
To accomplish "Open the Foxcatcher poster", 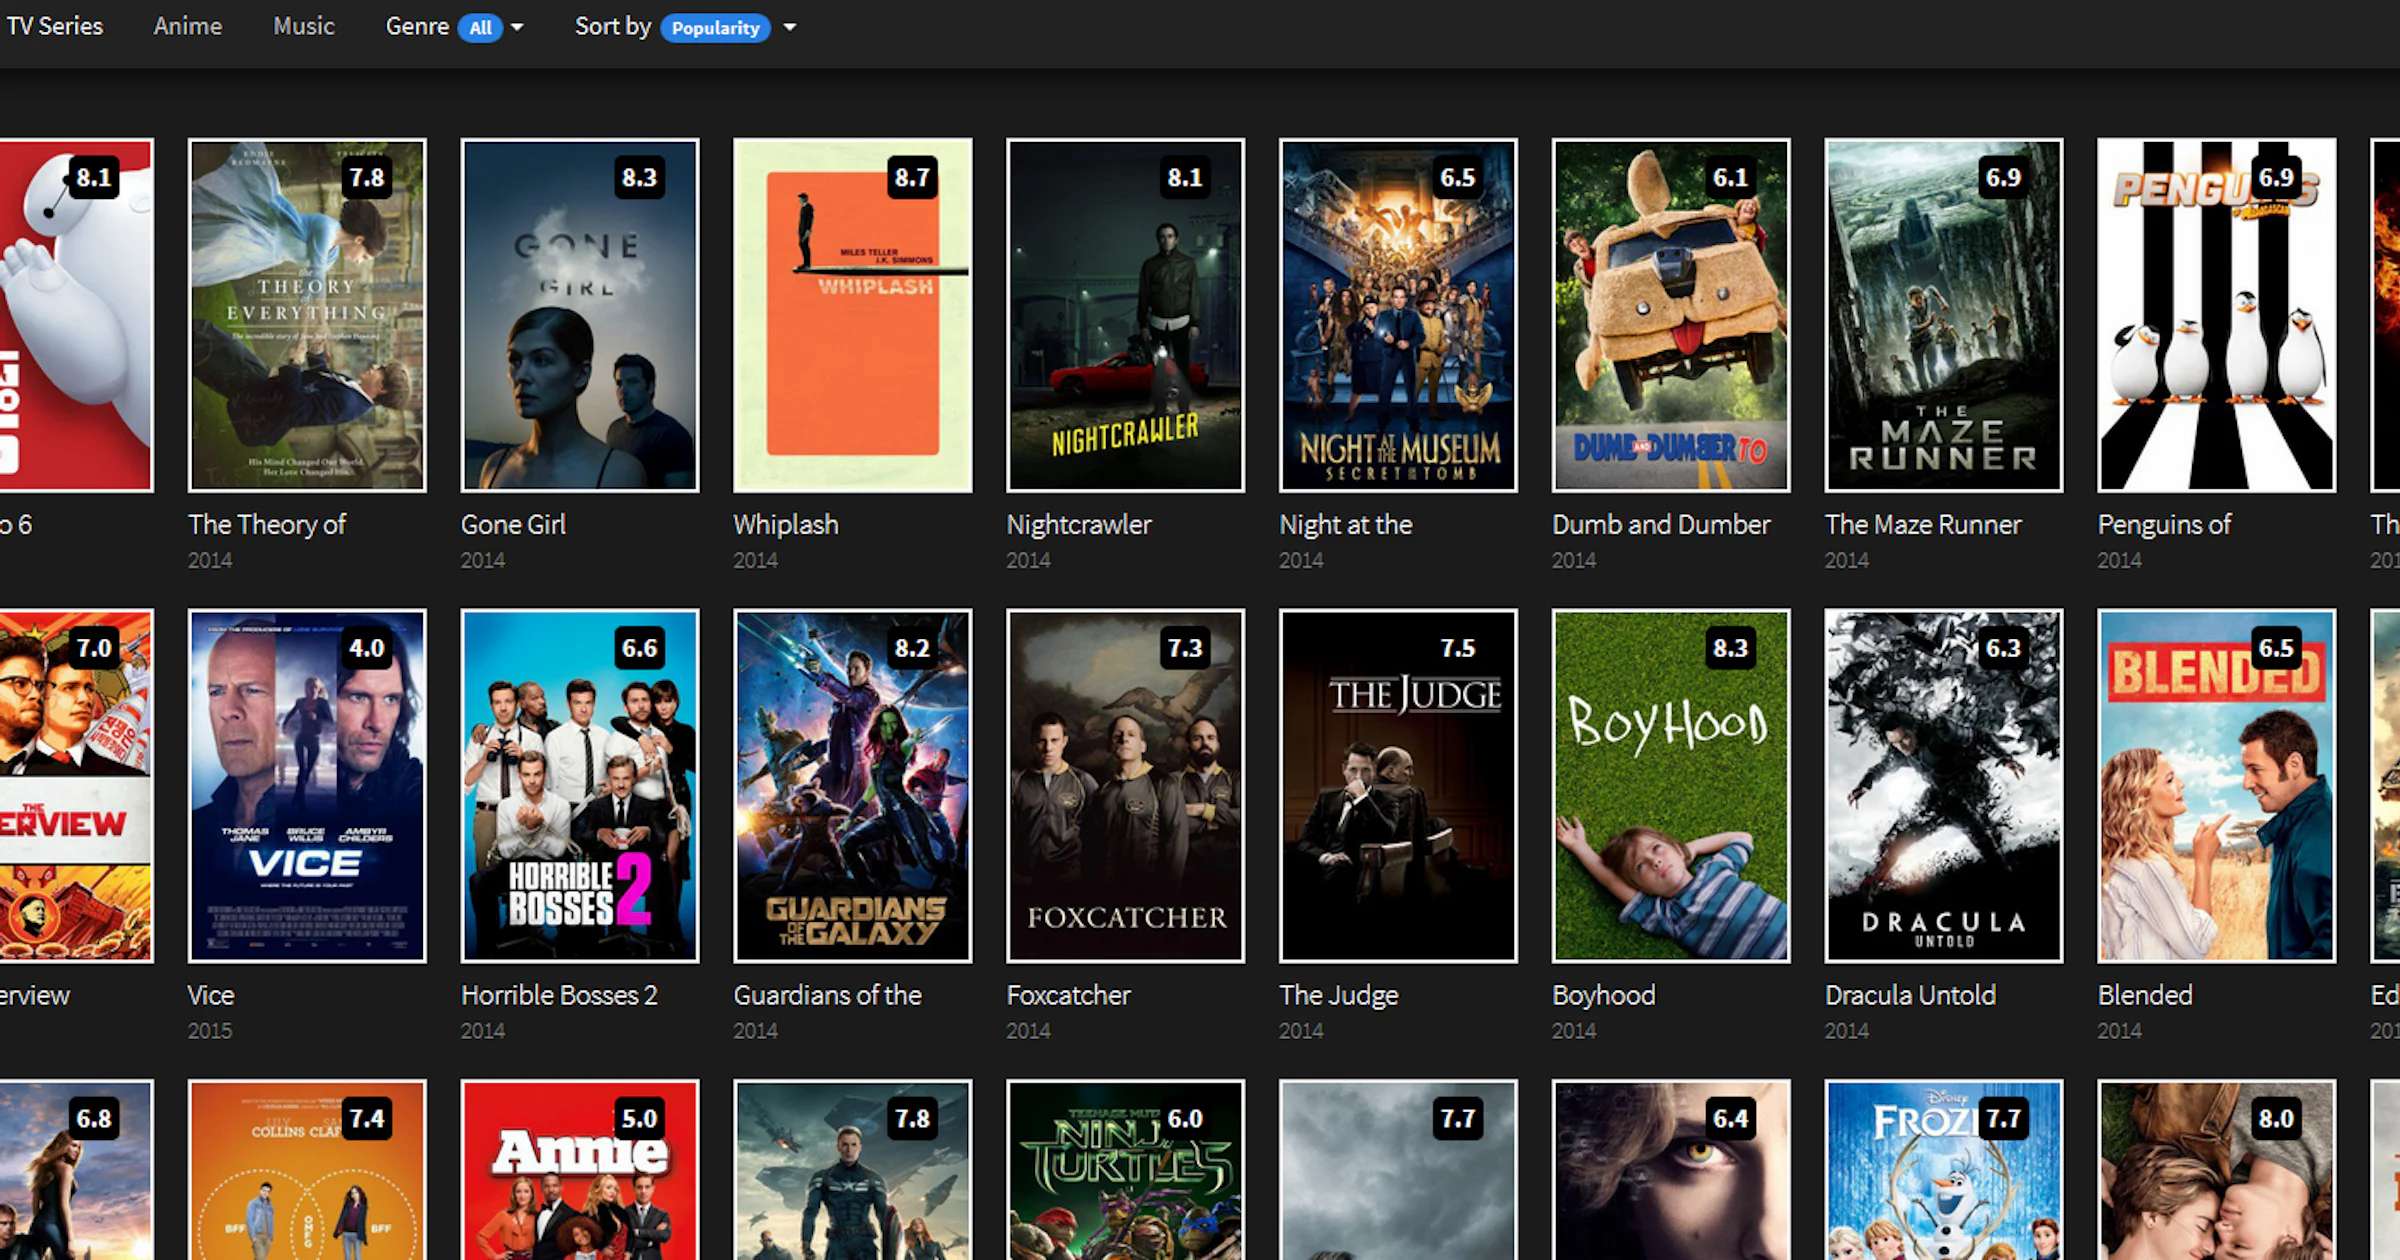I will 1126,786.
